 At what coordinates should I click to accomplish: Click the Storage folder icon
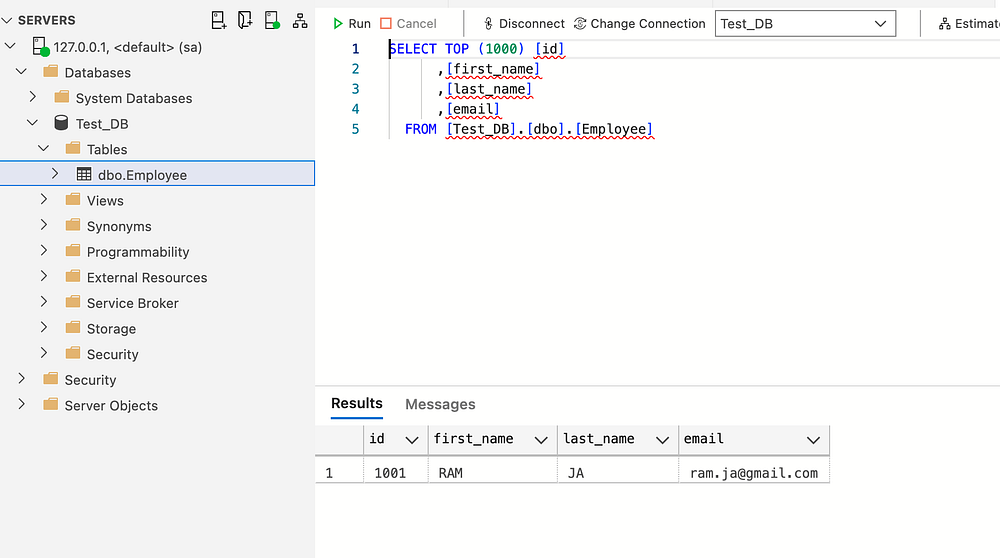tap(73, 328)
